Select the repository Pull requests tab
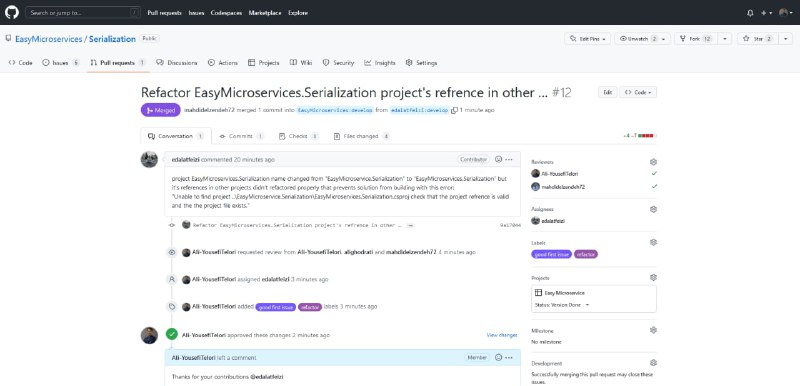The width and height of the screenshot is (800, 386). click(x=117, y=63)
